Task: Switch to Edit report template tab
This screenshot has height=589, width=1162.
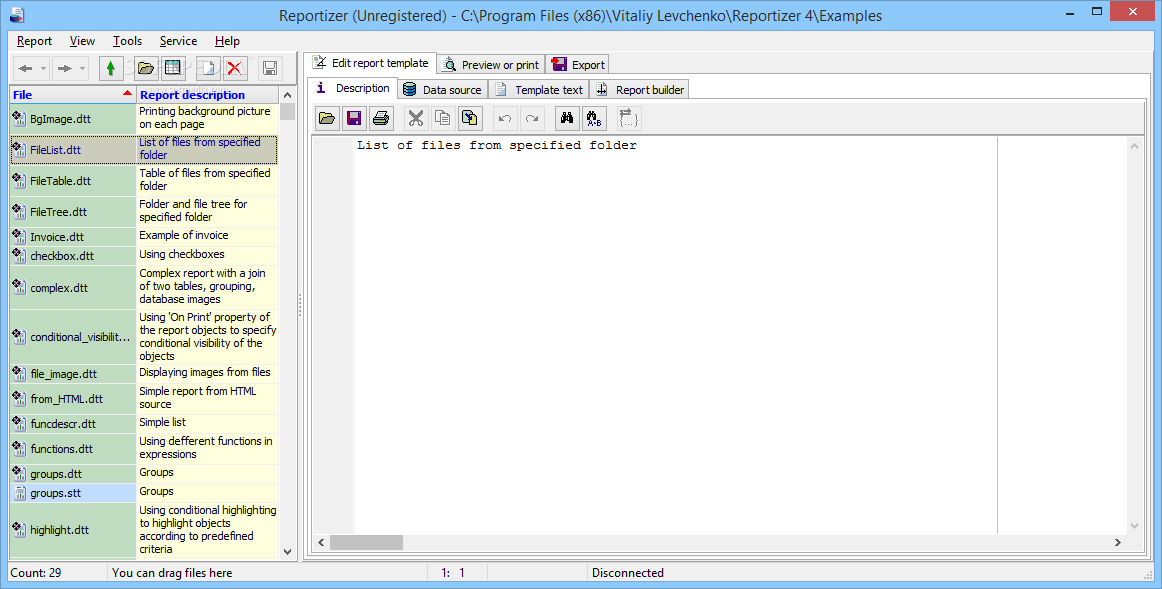Action: coord(371,63)
